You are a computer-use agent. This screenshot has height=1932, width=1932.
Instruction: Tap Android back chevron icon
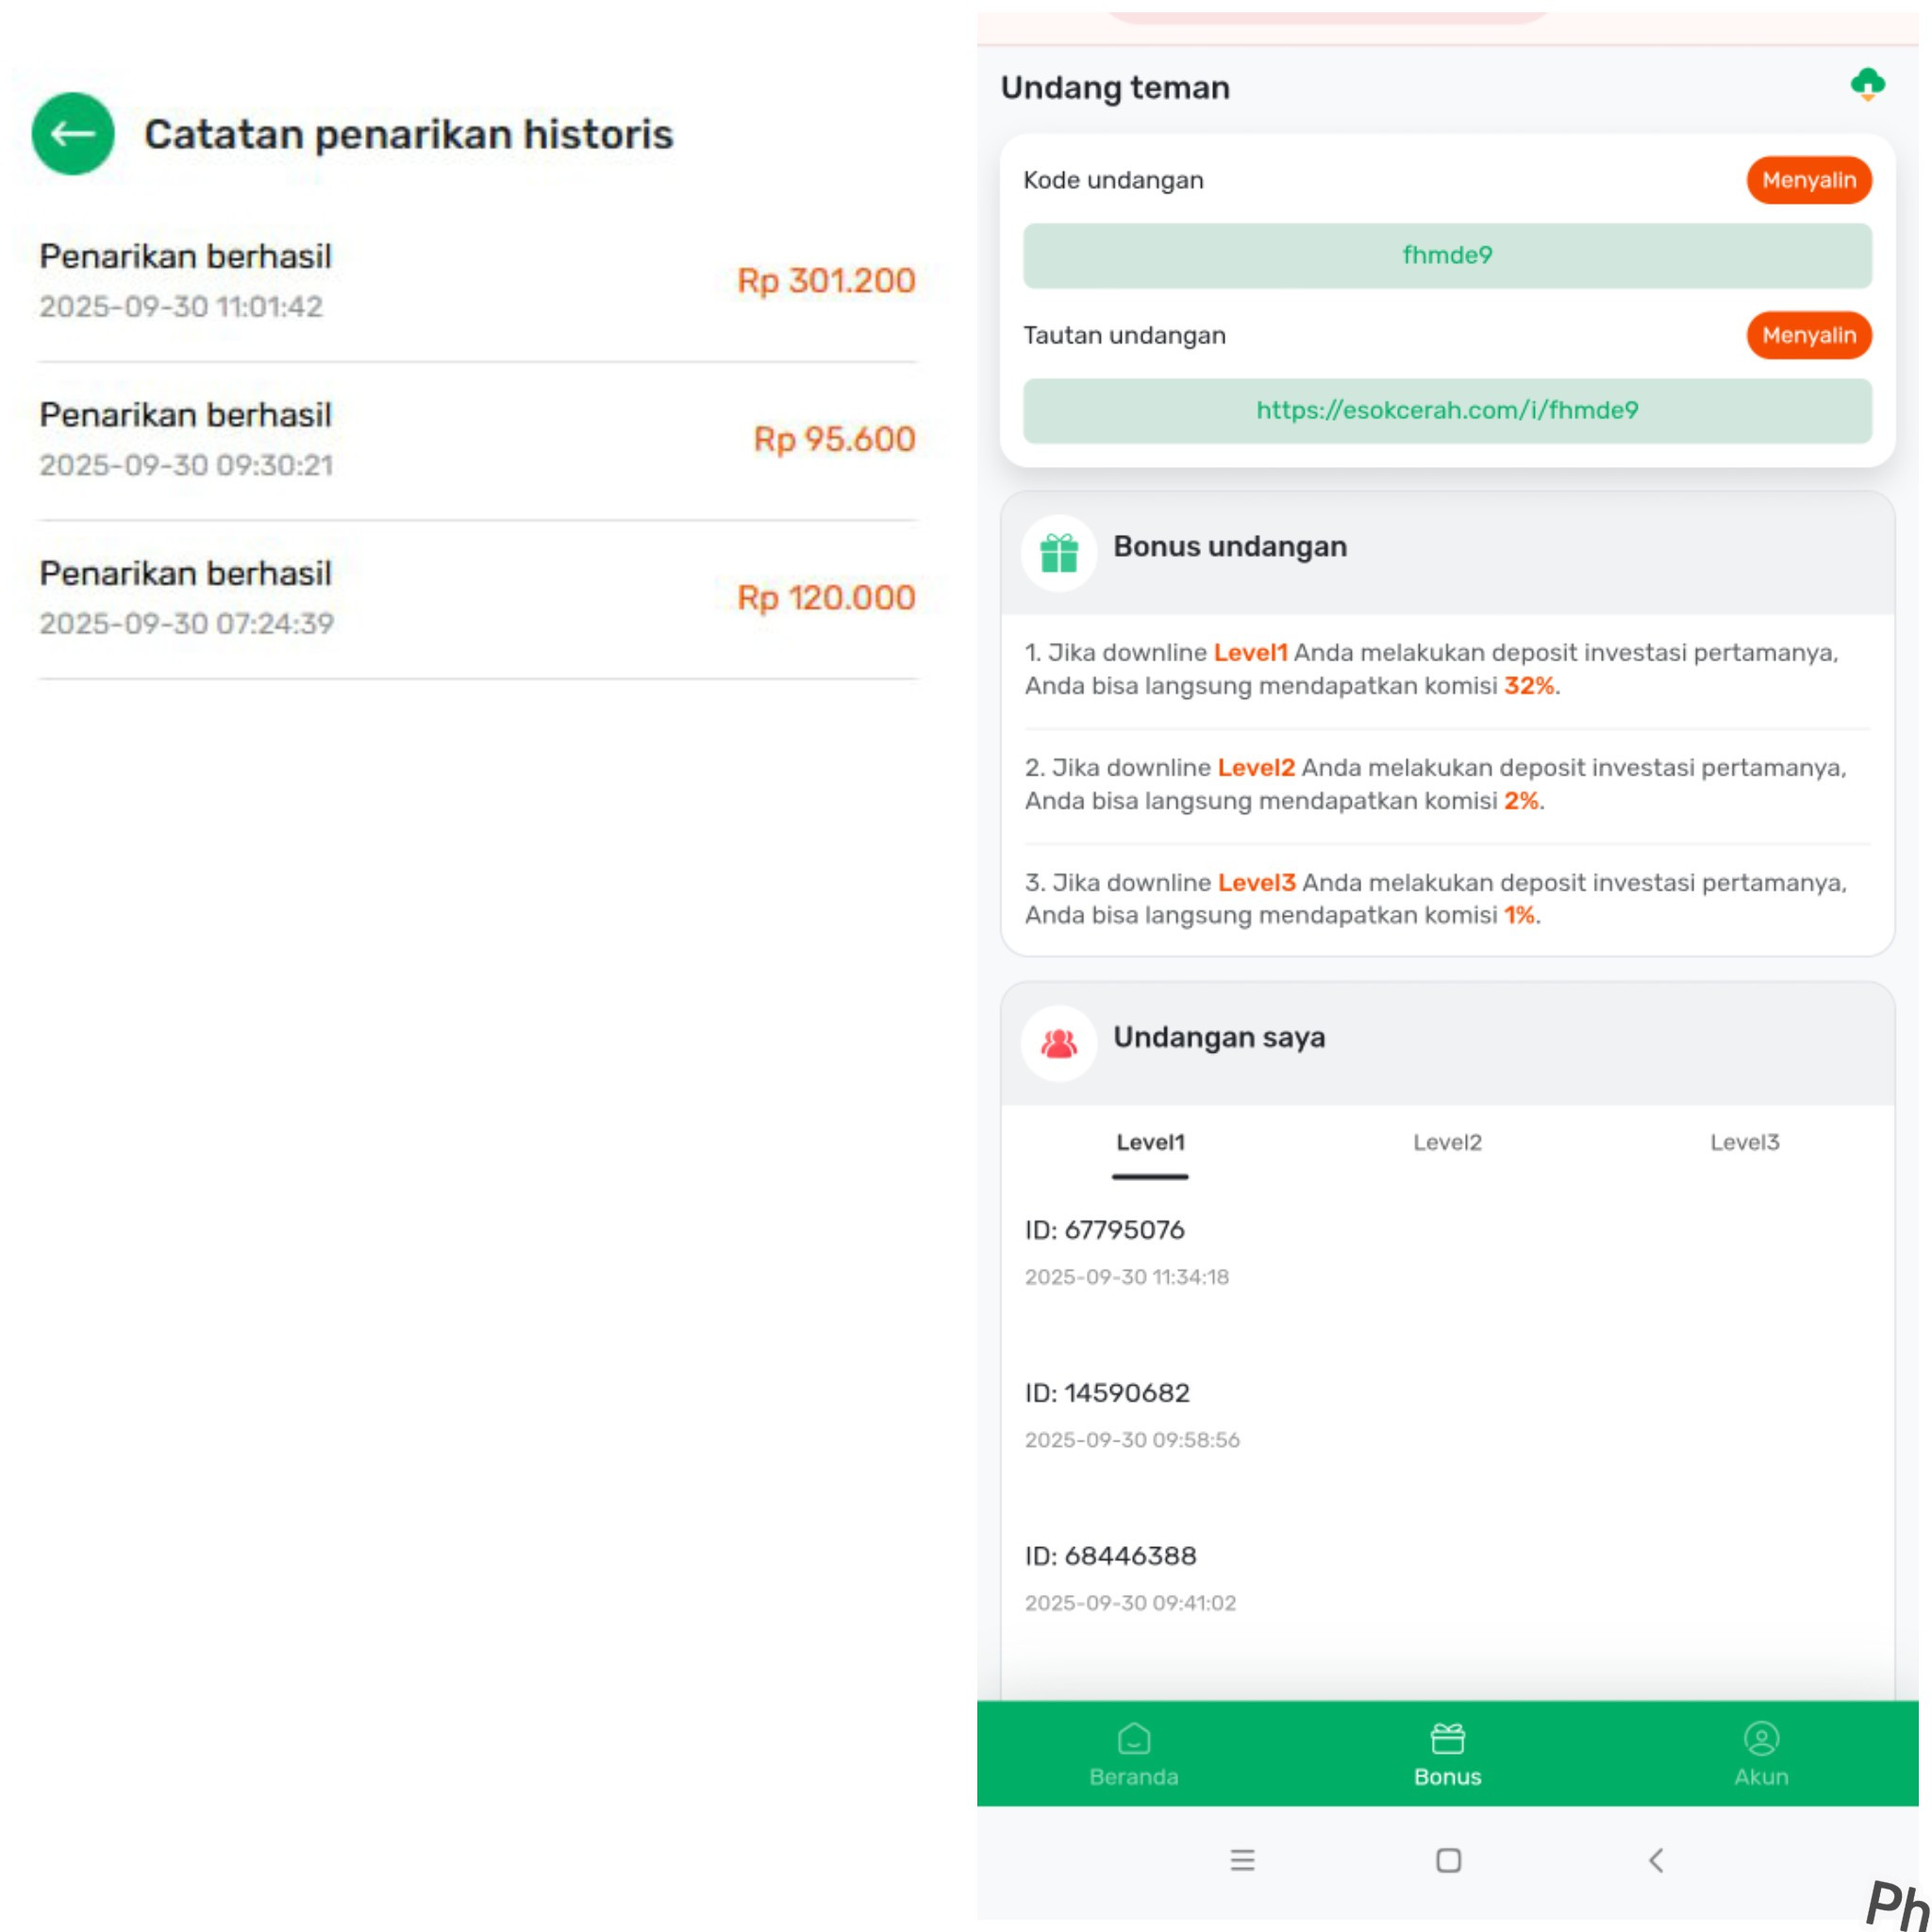[1656, 1860]
